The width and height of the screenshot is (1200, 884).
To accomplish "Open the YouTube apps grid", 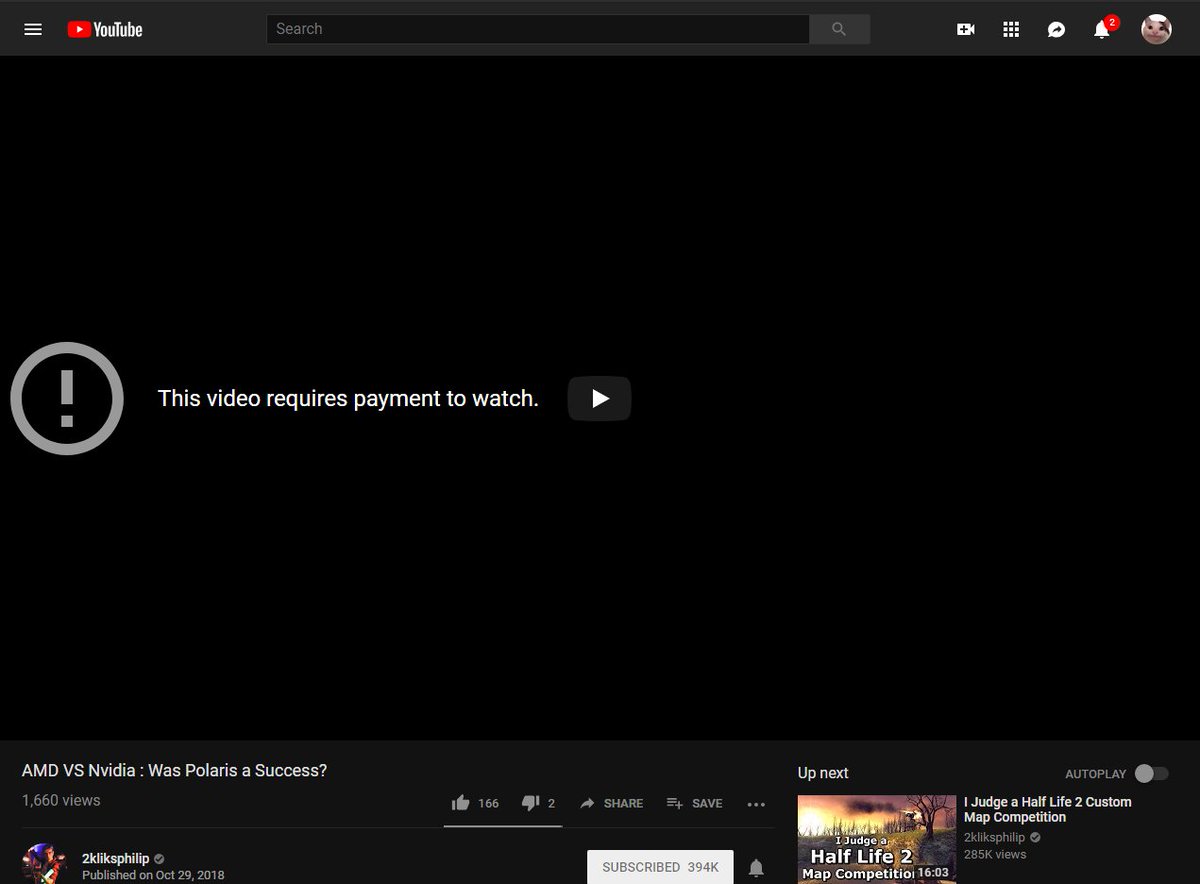I will pos(1011,29).
